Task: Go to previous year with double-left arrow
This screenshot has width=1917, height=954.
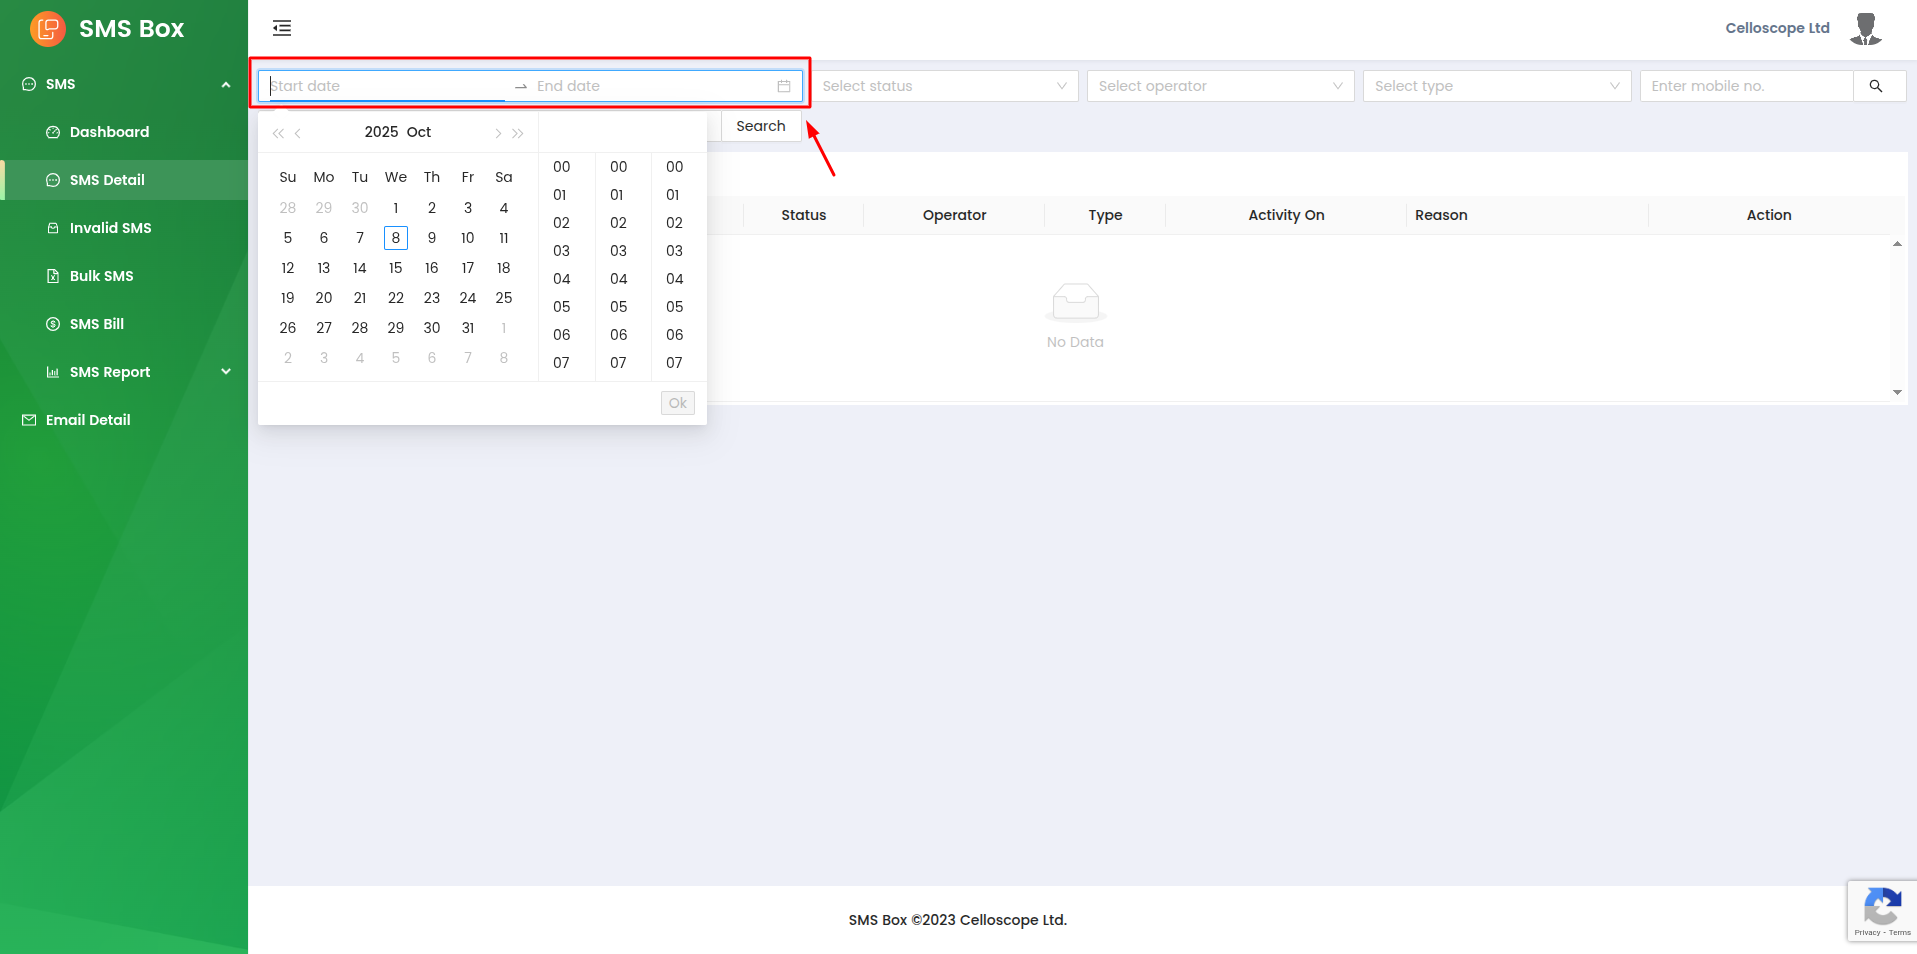Action: point(278,133)
